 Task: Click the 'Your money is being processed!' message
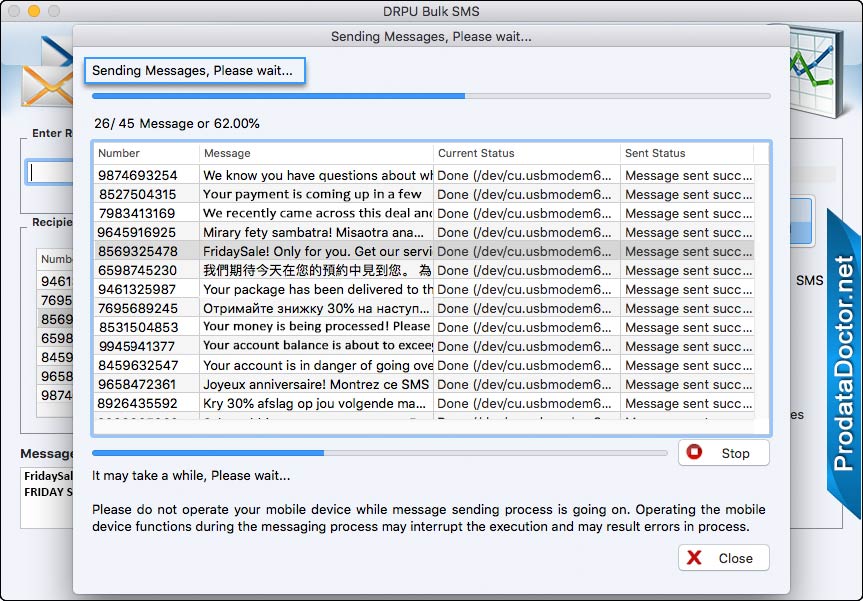[316, 327]
